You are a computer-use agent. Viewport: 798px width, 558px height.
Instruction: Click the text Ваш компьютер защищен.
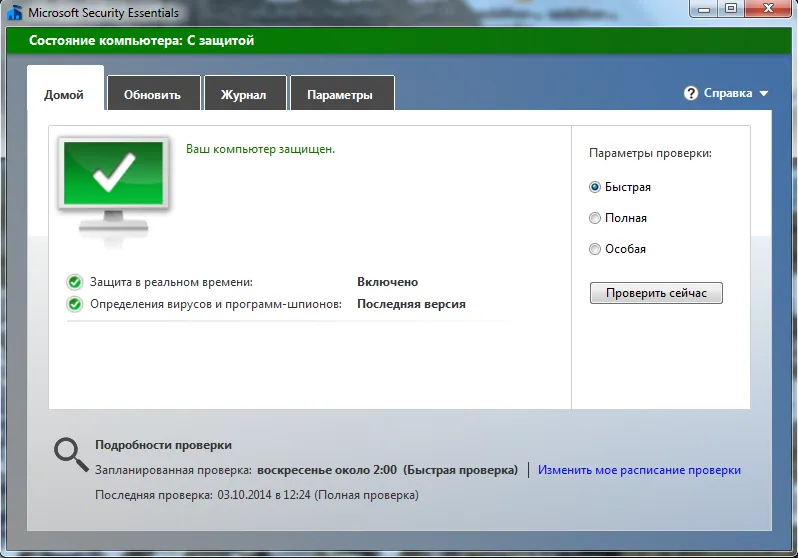click(260, 149)
